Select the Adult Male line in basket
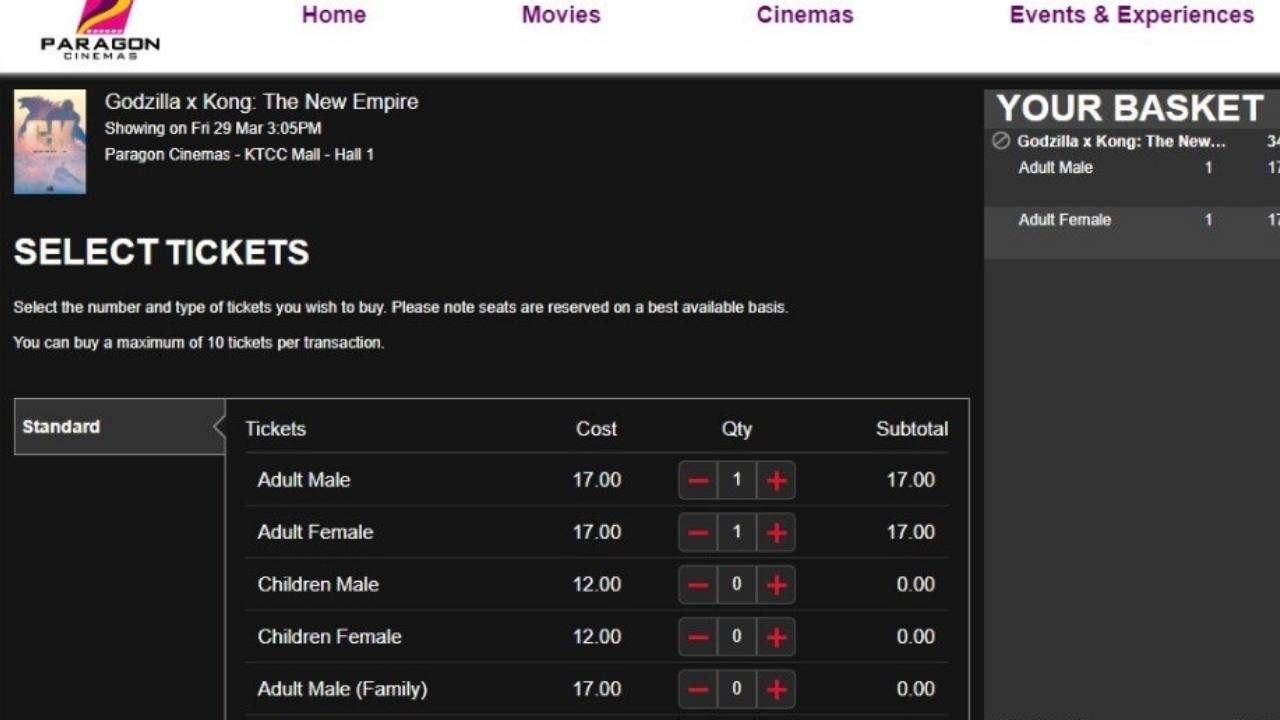The height and width of the screenshot is (720, 1280). point(1055,167)
